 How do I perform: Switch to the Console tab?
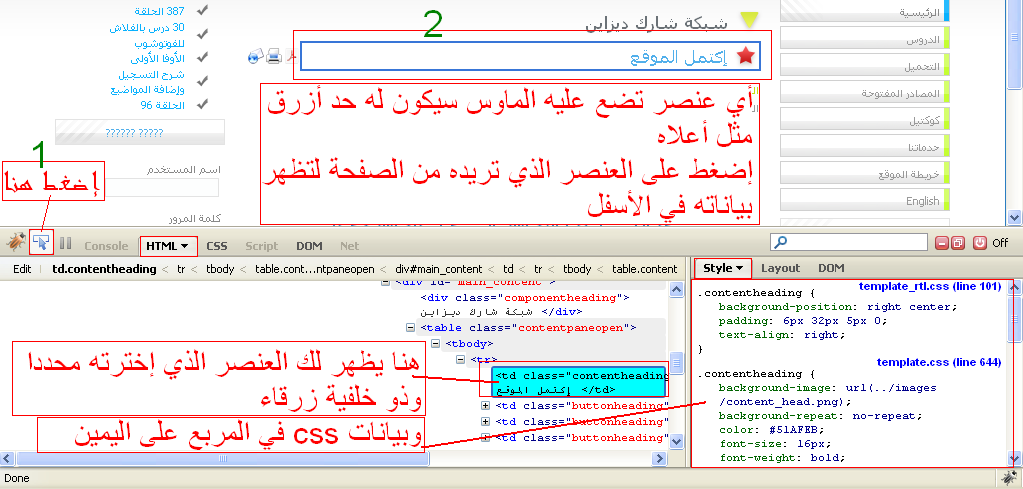[106, 246]
